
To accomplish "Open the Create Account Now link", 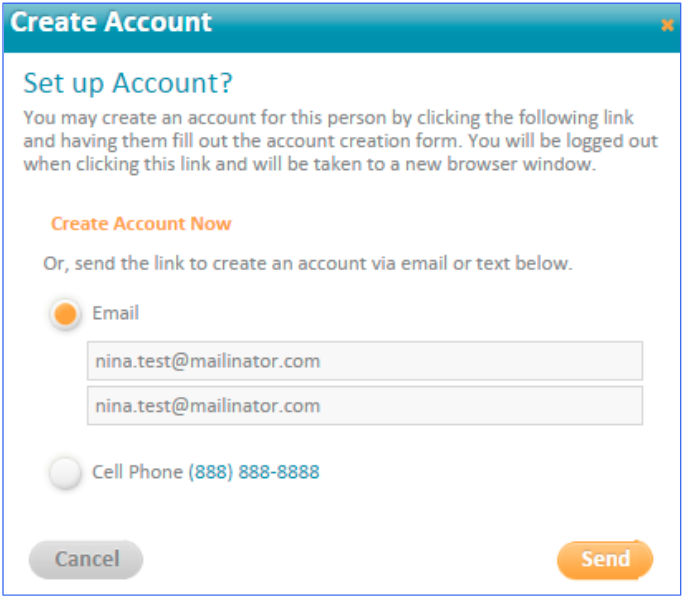I will click(x=141, y=223).
